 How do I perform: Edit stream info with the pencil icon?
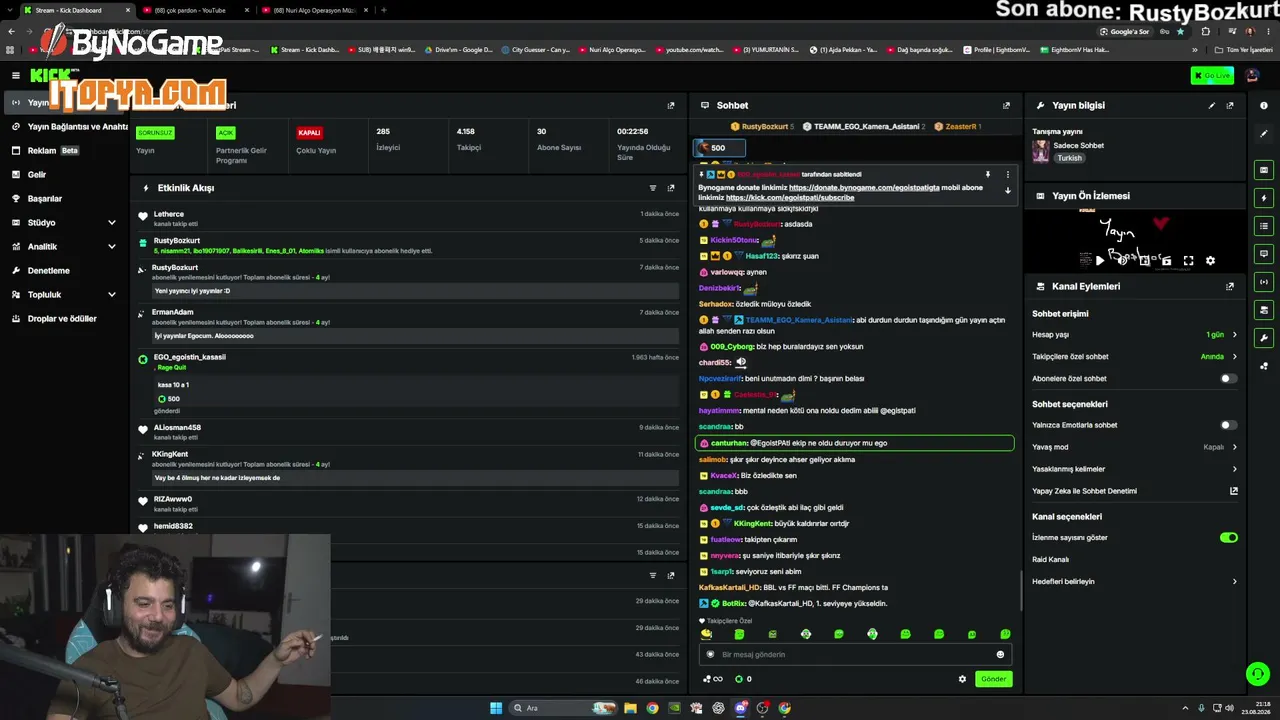coord(1212,105)
